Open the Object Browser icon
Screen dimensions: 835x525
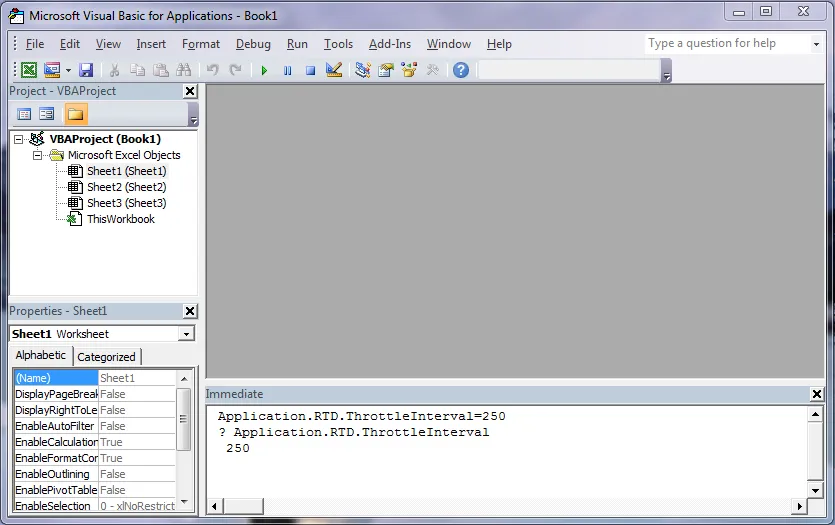point(409,70)
